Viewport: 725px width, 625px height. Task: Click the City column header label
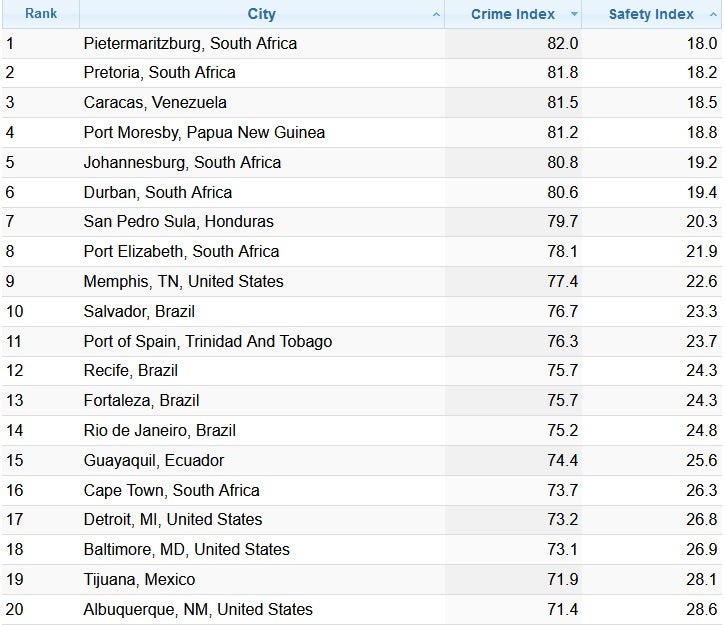(261, 14)
